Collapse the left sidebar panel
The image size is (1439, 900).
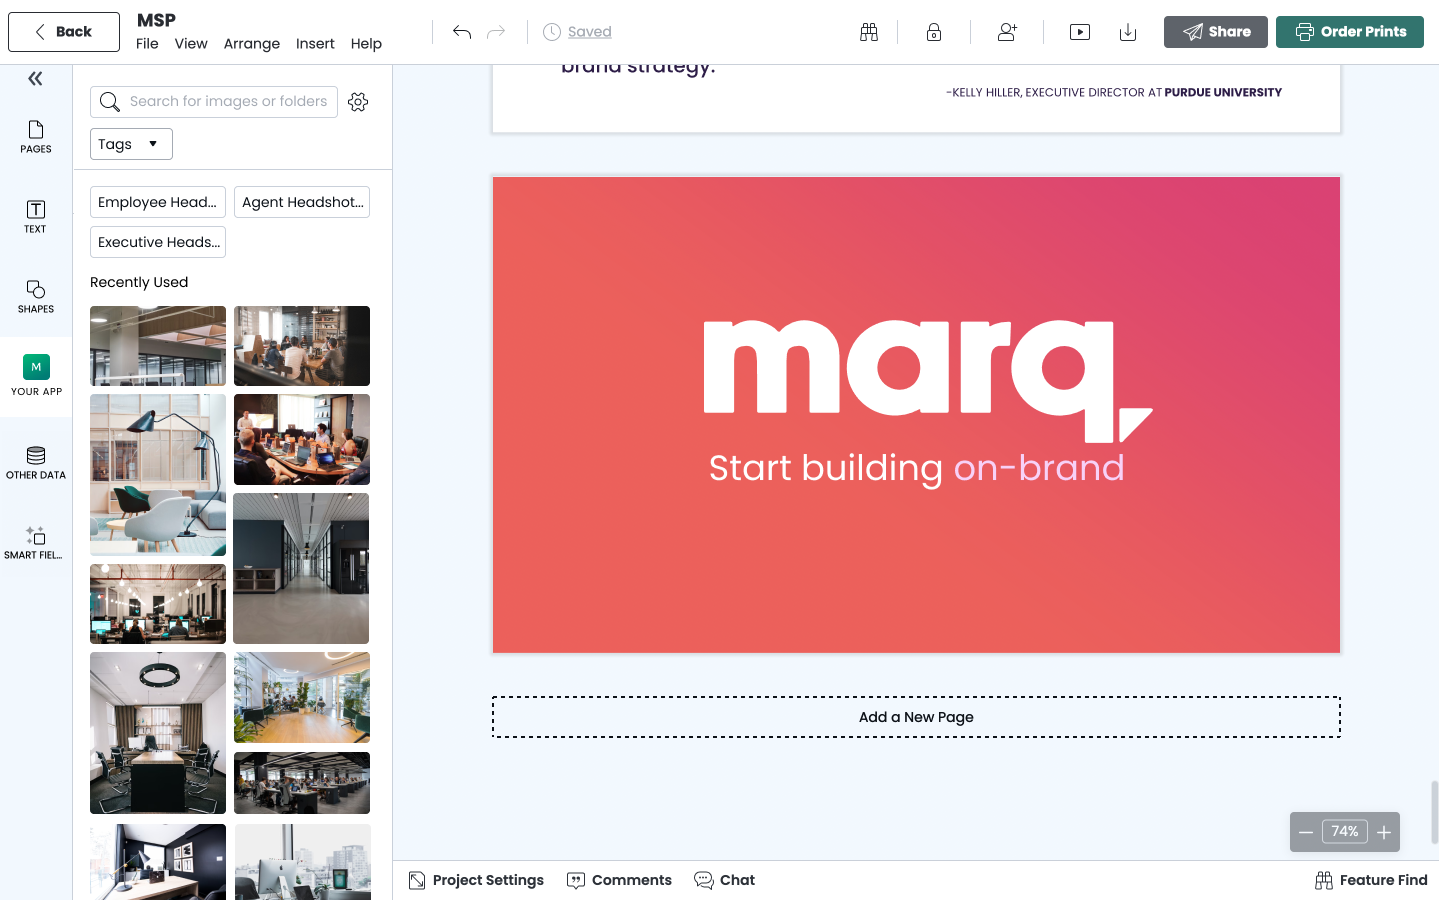pyautogui.click(x=35, y=78)
